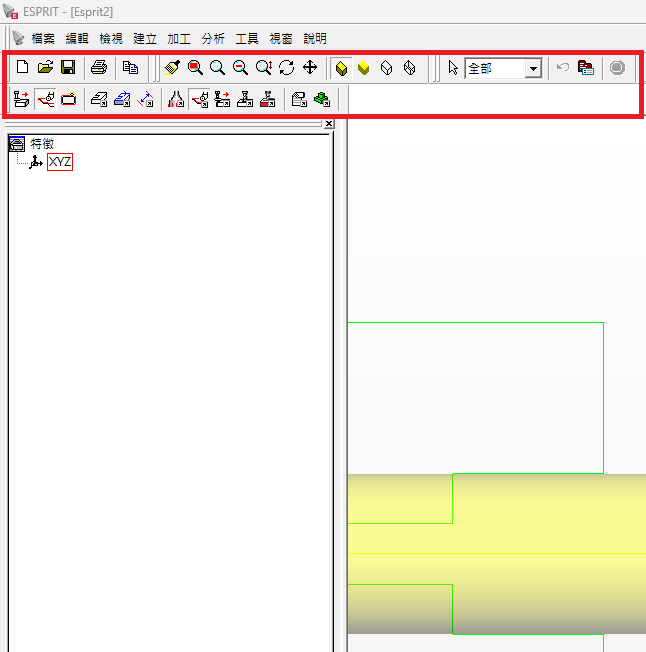Click the Rotate view circular arrows icon
The height and width of the screenshot is (652, 646).
point(287,68)
